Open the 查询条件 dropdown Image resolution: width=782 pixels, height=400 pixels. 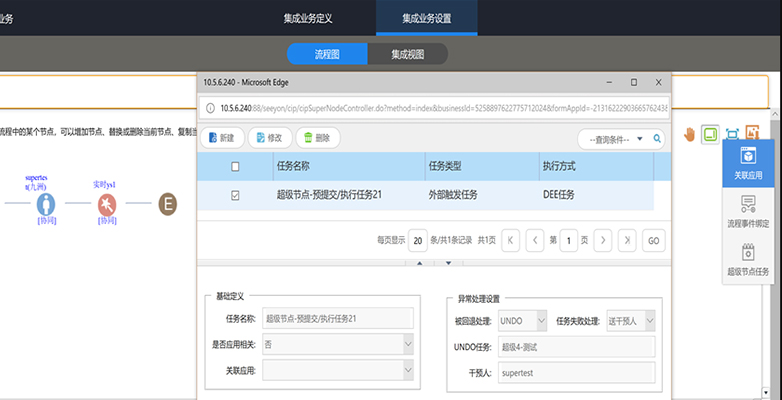(x=615, y=138)
